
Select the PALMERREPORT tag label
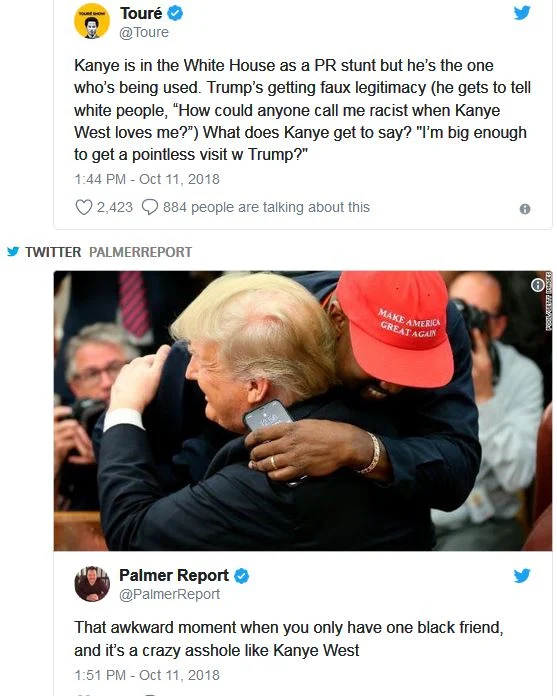(x=140, y=252)
